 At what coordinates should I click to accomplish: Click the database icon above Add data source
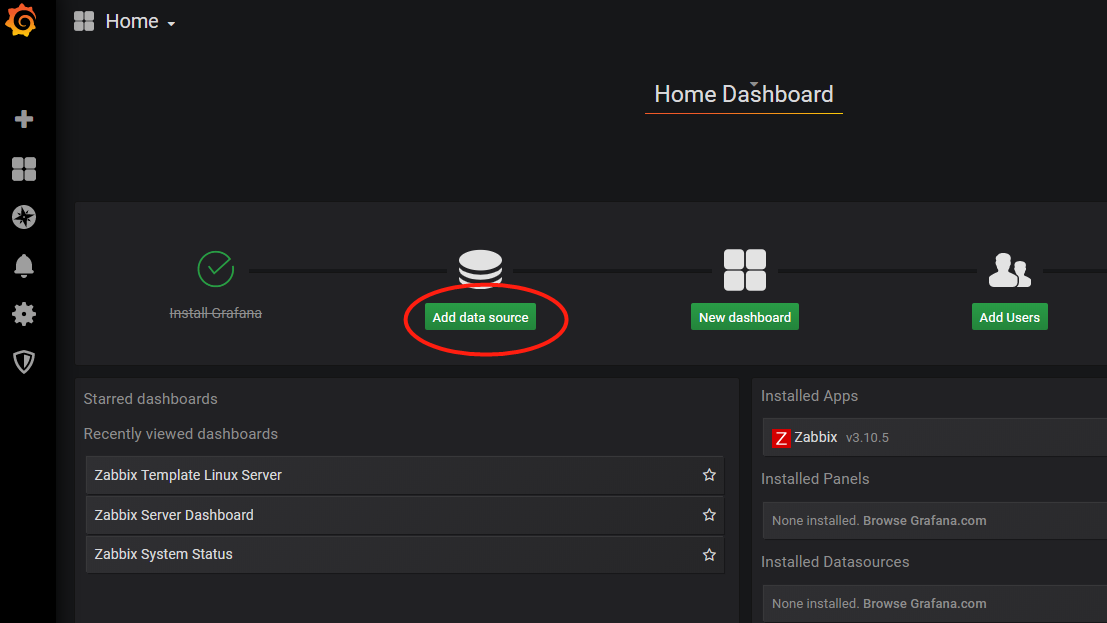tap(480, 269)
